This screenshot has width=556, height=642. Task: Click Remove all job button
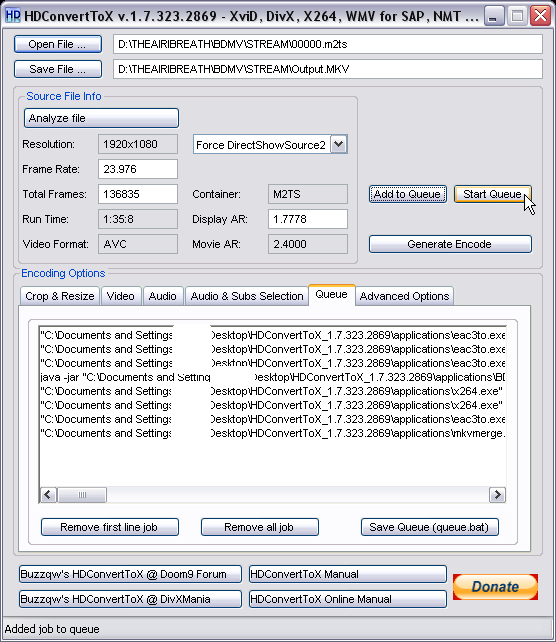point(260,527)
